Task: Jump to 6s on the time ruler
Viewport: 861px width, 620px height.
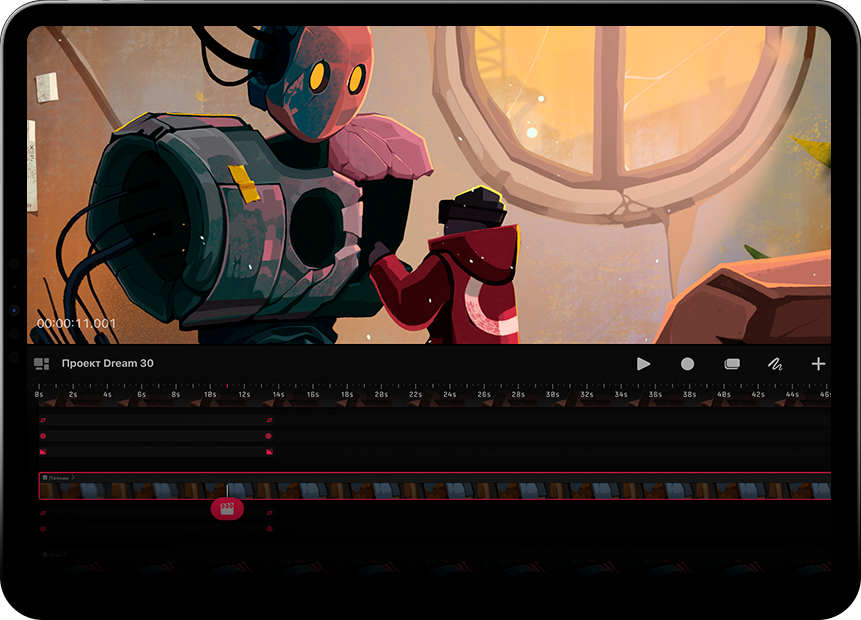Action: coord(142,394)
